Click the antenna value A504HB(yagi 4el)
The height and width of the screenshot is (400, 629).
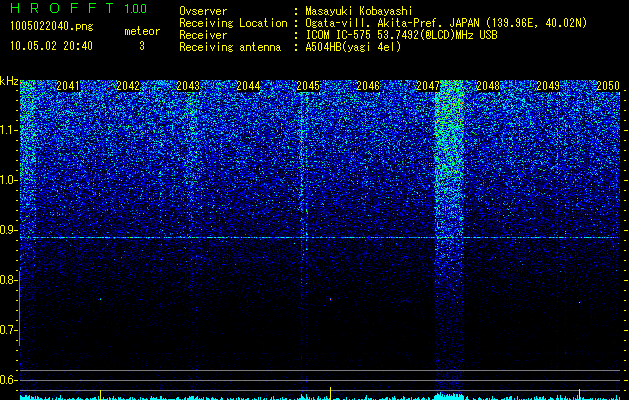(353, 47)
